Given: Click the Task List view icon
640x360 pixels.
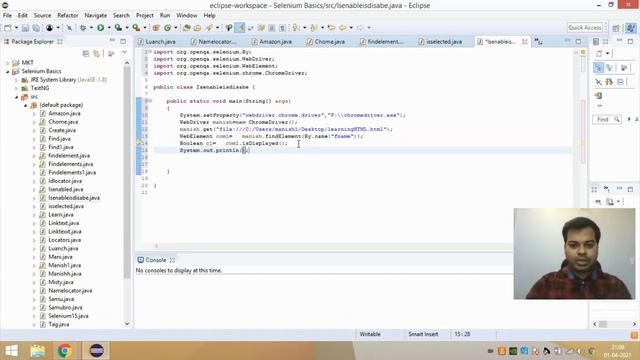Looking at the screenshot, I should (x=596, y=42).
